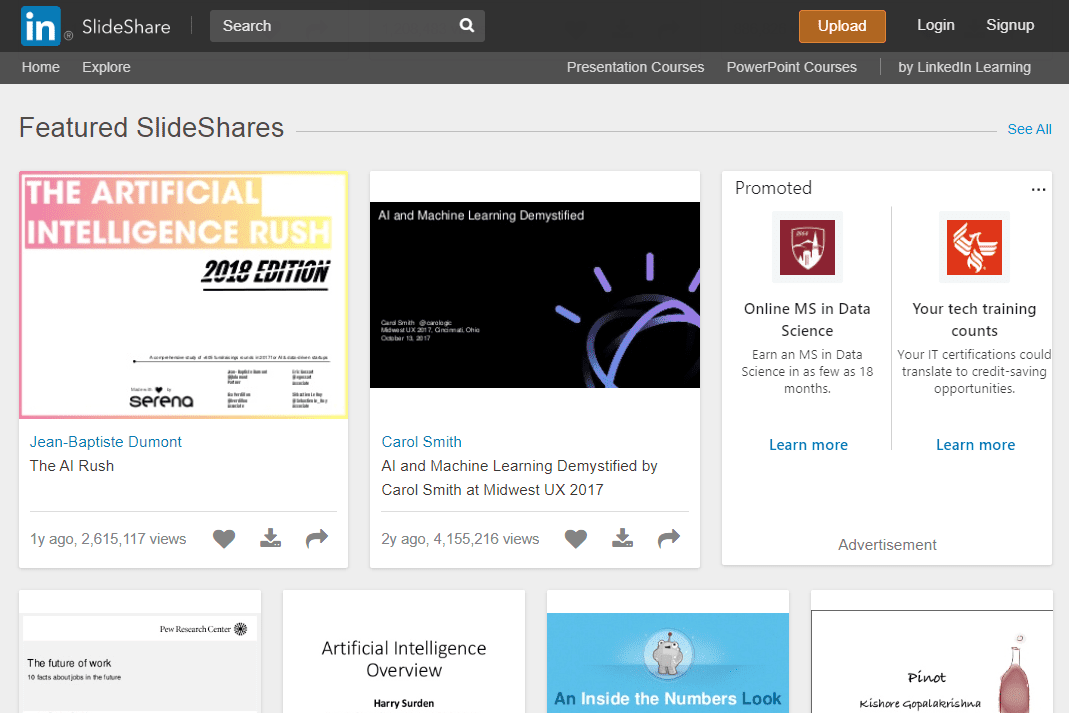Click the Login link
This screenshot has height=713, width=1069.
pos(935,25)
